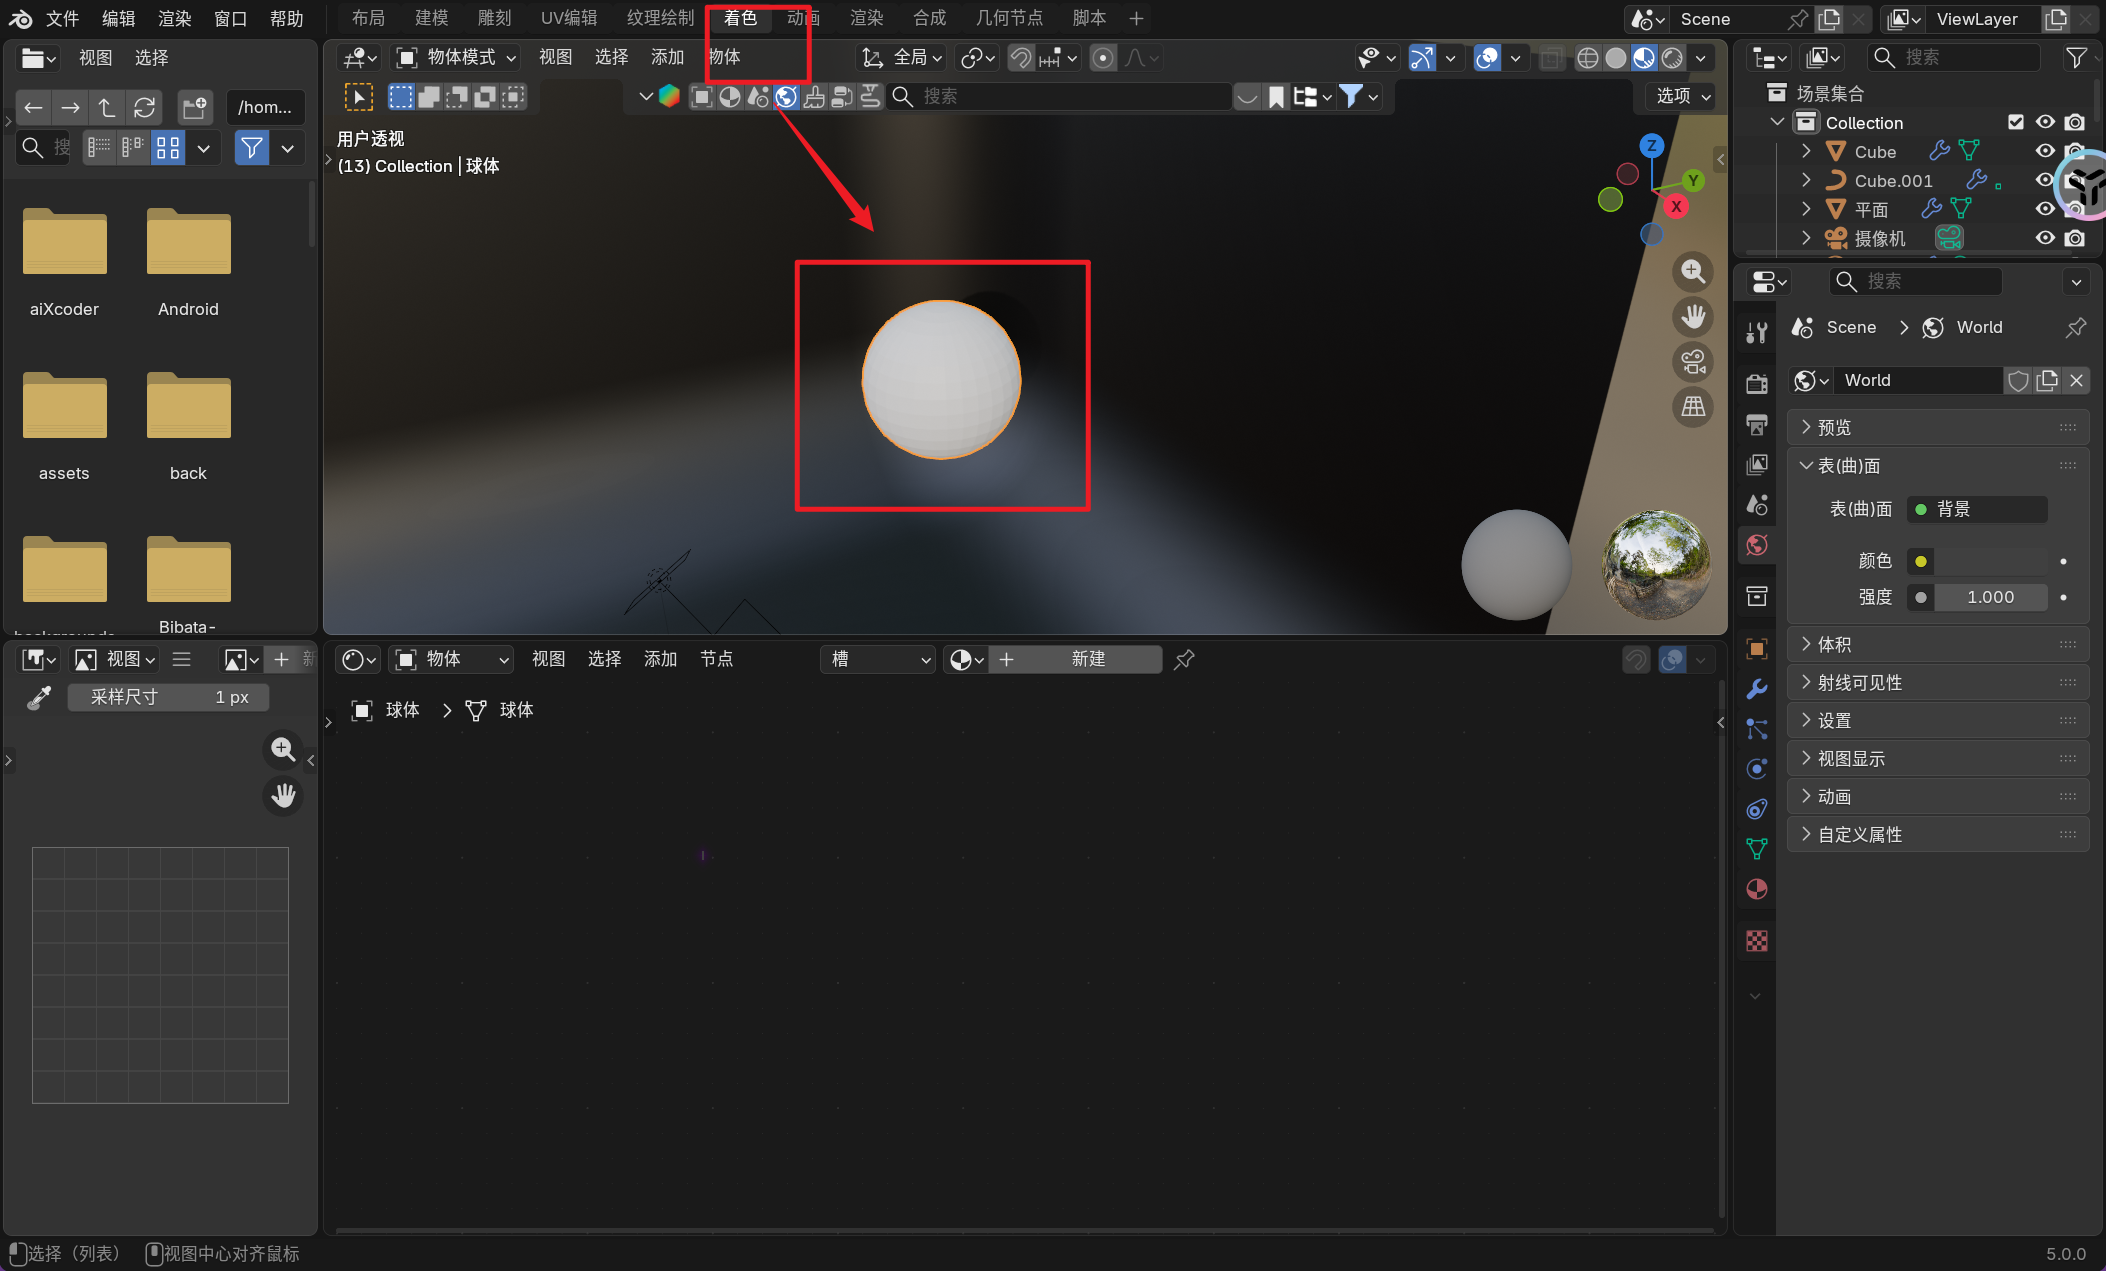Open the Material properties tab icon
The height and width of the screenshot is (1271, 2106).
[1756, 889]
